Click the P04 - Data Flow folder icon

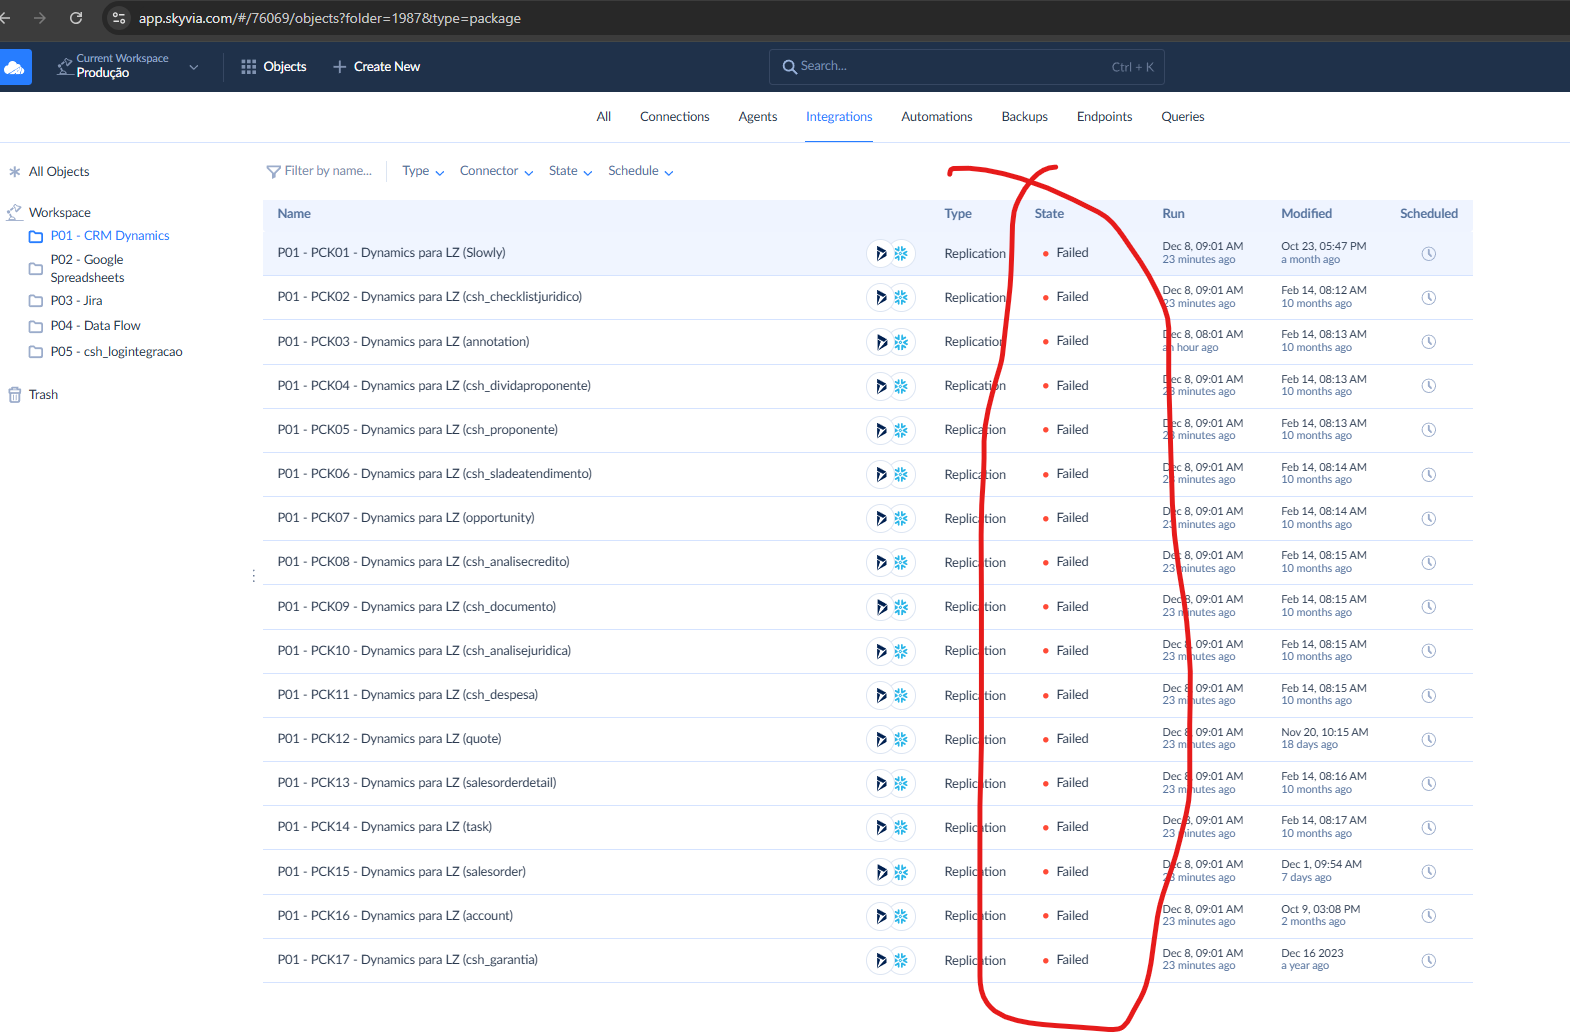tap(36, 326)
